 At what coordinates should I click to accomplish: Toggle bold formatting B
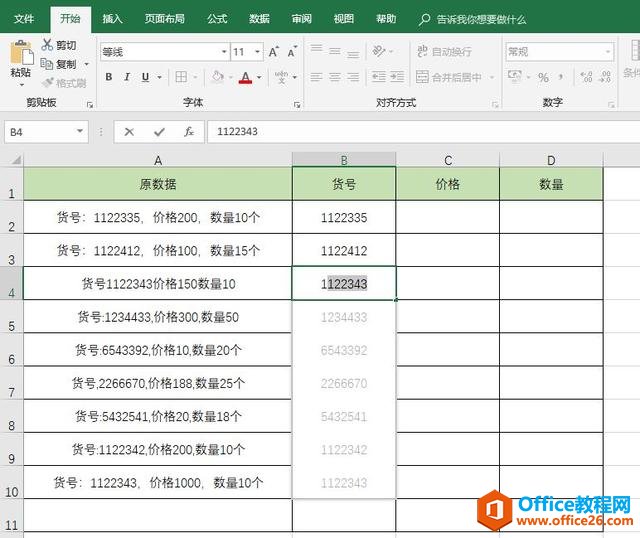[x=109, y=77]
